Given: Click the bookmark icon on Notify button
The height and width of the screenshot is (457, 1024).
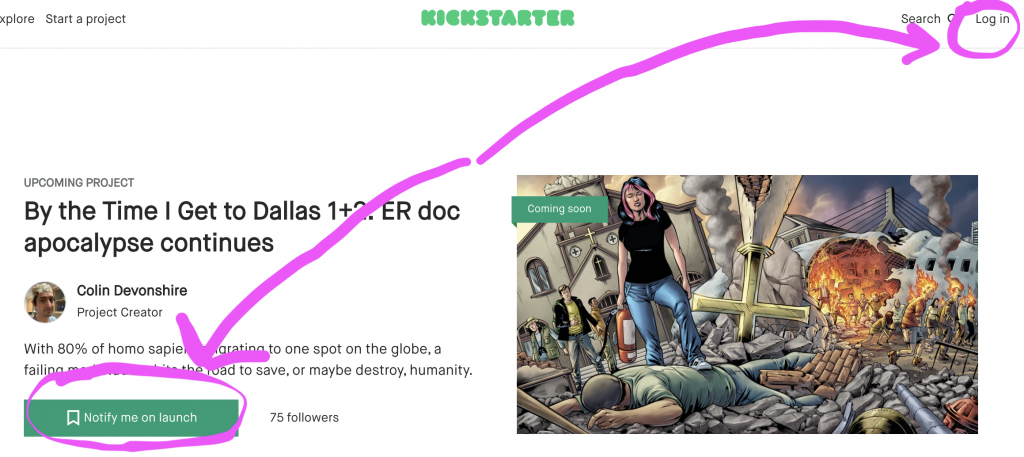Looking at the screenshot, I should [73, 418].
